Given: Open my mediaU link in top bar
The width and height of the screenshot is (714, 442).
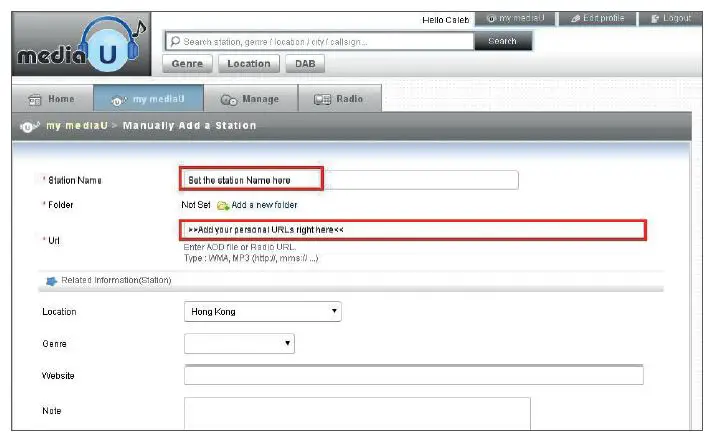Looking at the screenshot, I should tap(515, 19).
